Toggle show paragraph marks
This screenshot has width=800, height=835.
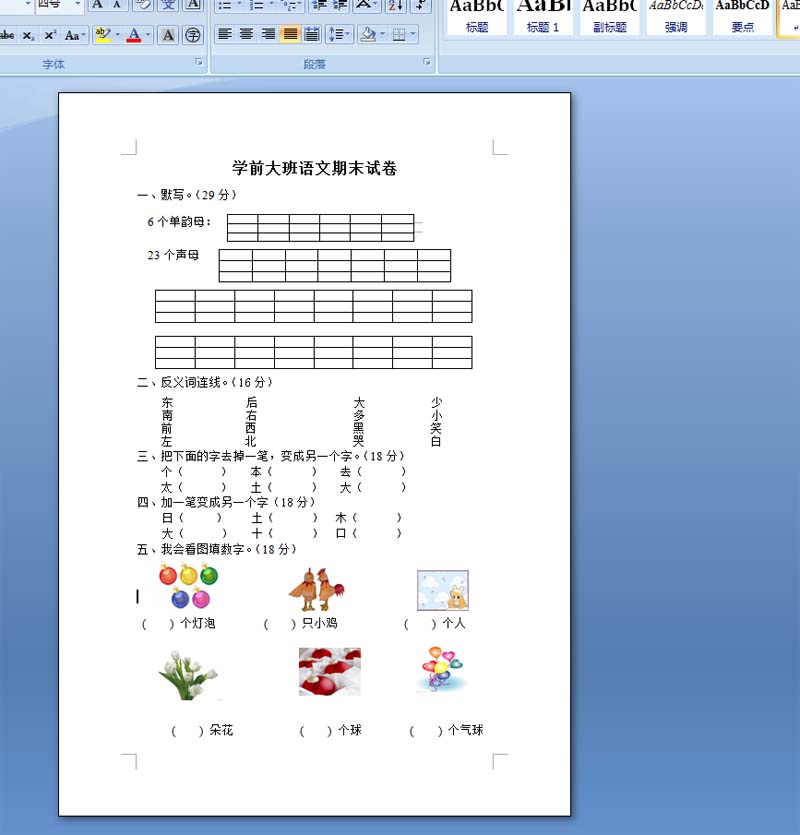click(421, 5)
